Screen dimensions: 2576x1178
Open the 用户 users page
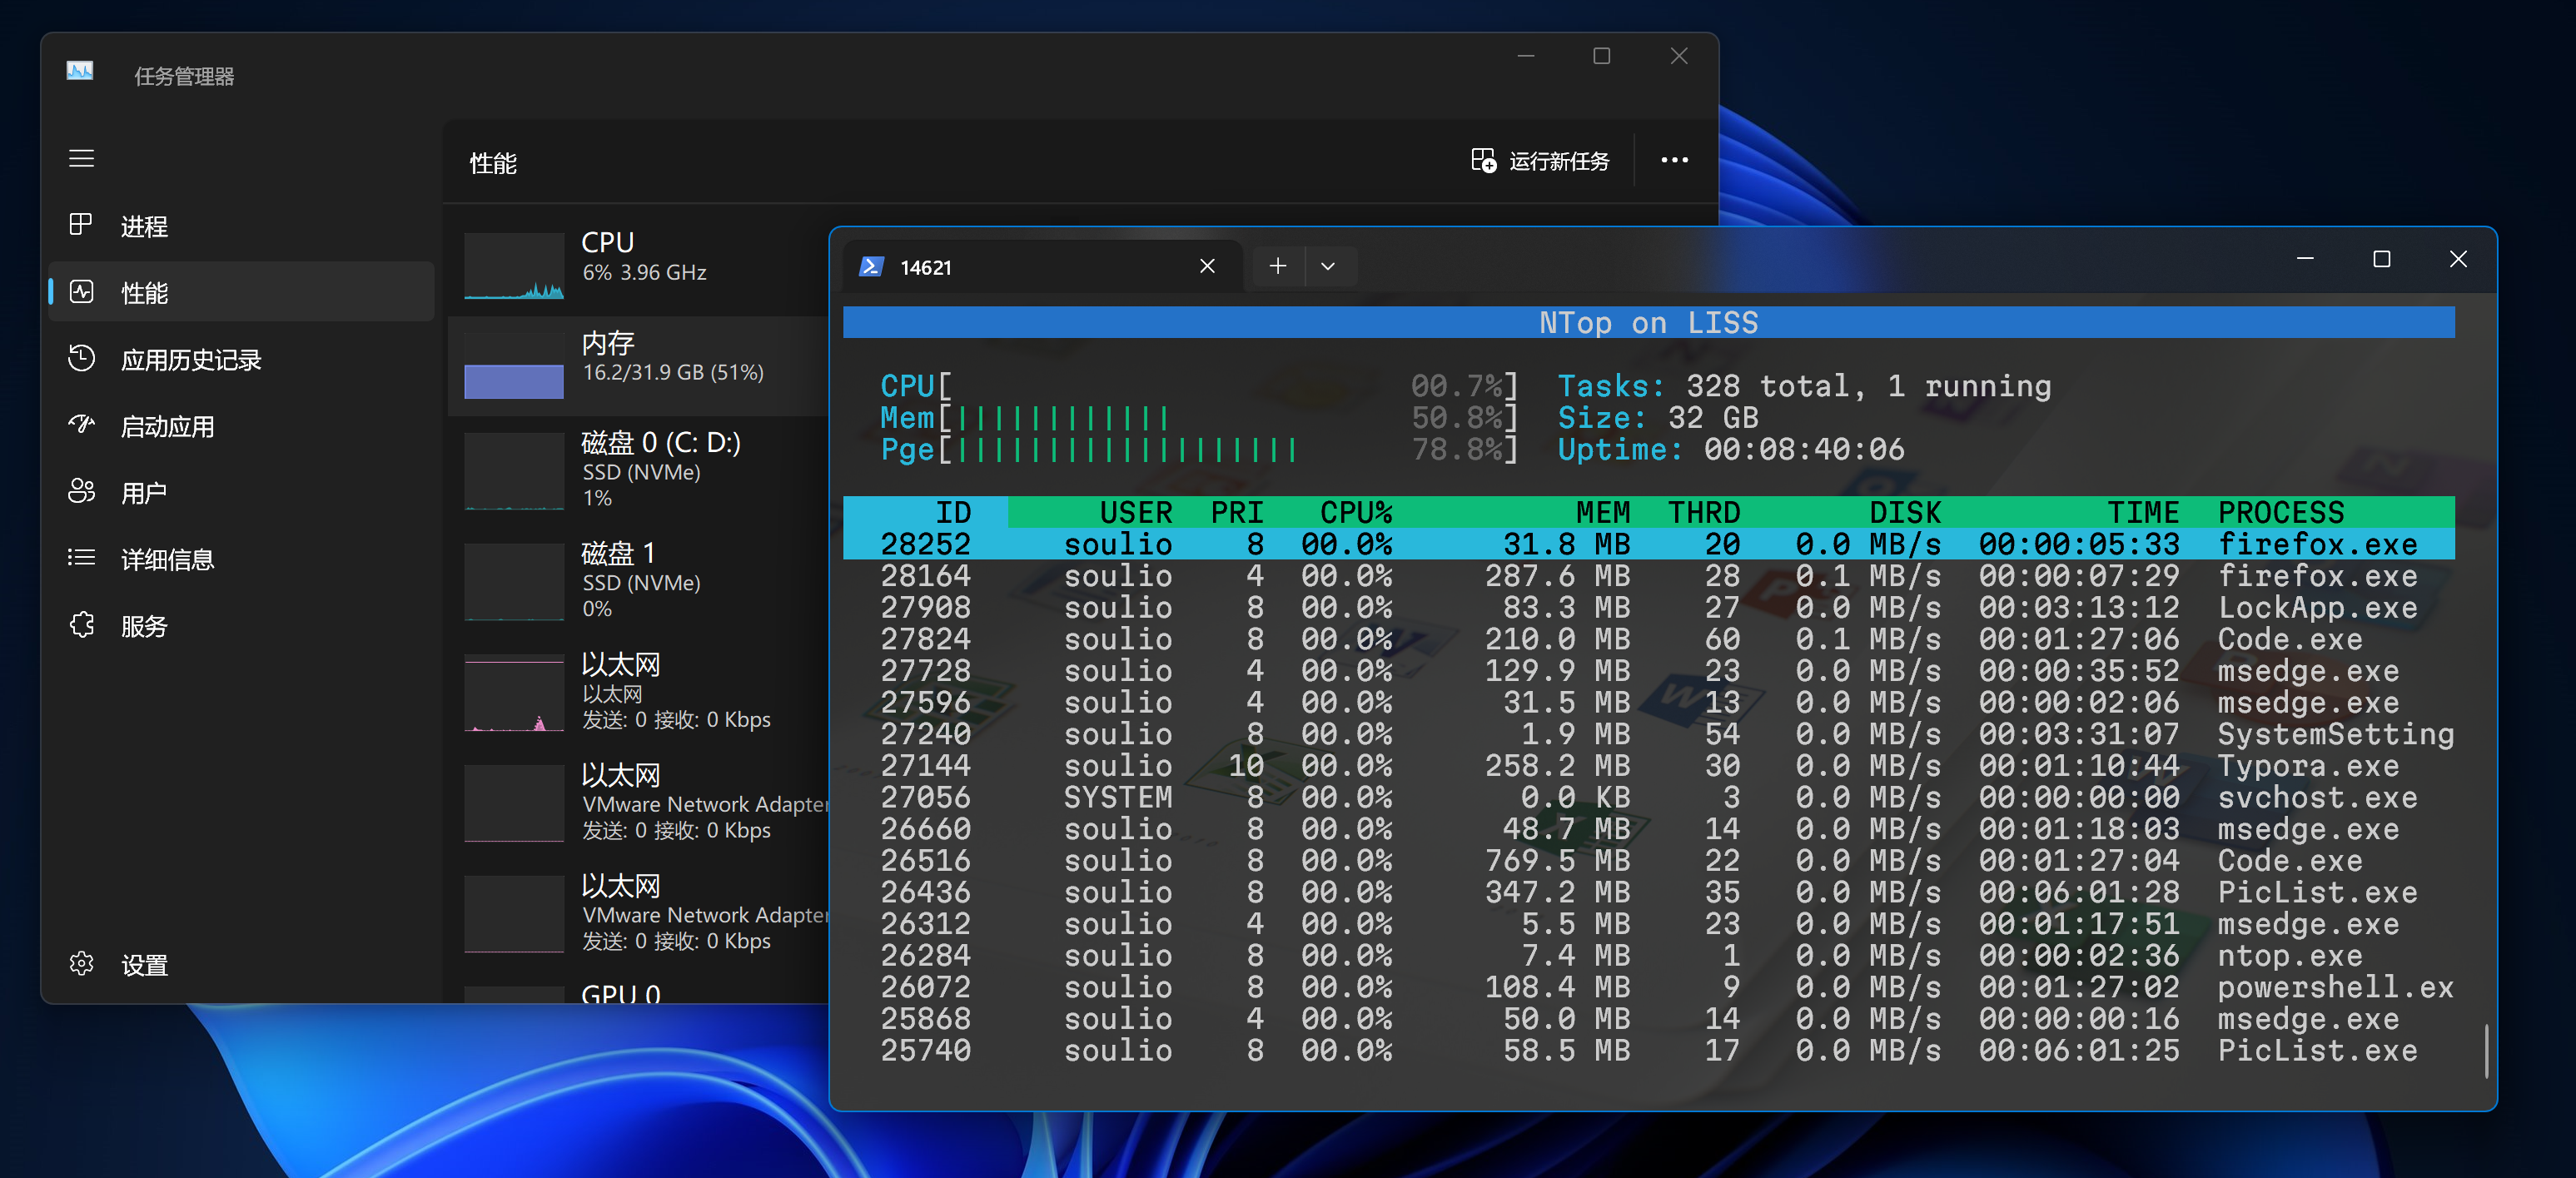click(x=143, y=493)
